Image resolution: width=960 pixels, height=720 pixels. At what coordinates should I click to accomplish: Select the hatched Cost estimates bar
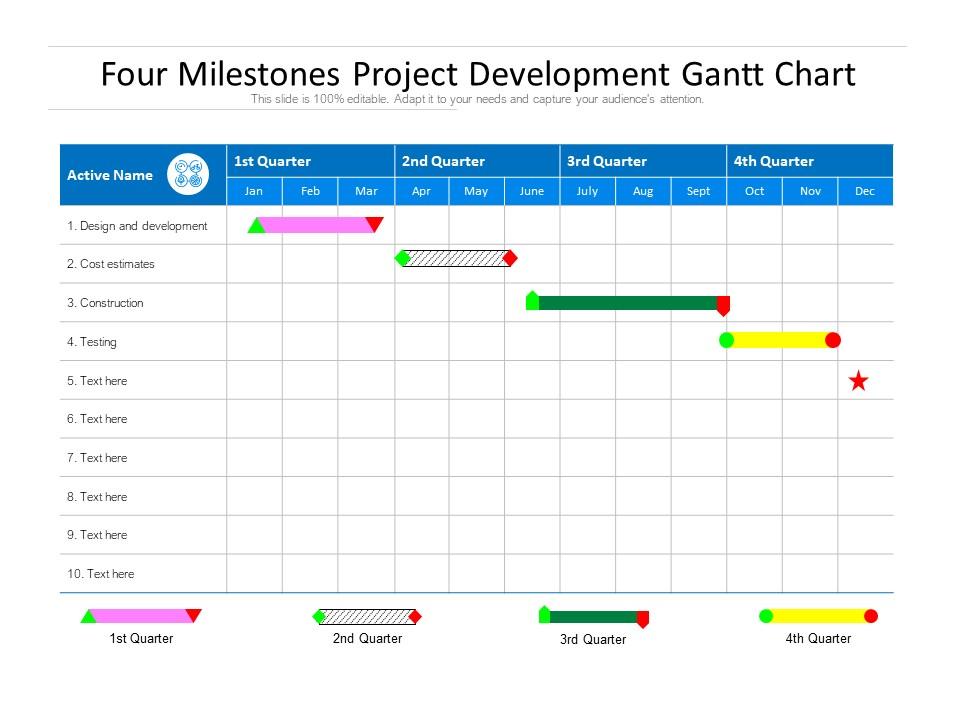click(x=455, y=258)
